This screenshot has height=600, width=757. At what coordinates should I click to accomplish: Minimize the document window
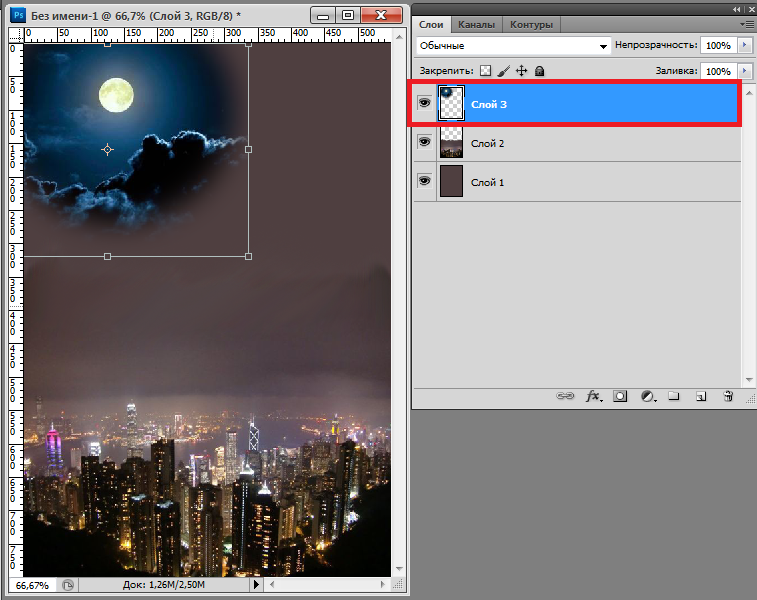[323, 15]
